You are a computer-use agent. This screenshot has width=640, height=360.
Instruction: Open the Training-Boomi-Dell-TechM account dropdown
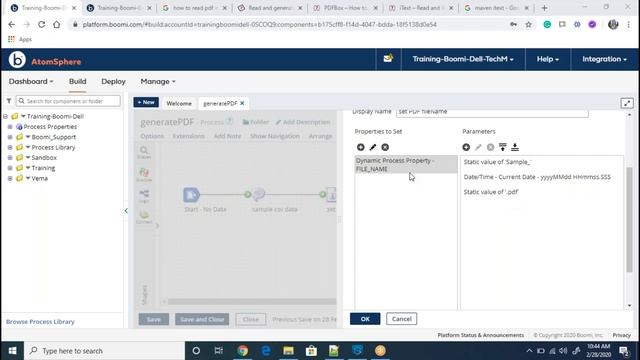click(x=463, y=59)
